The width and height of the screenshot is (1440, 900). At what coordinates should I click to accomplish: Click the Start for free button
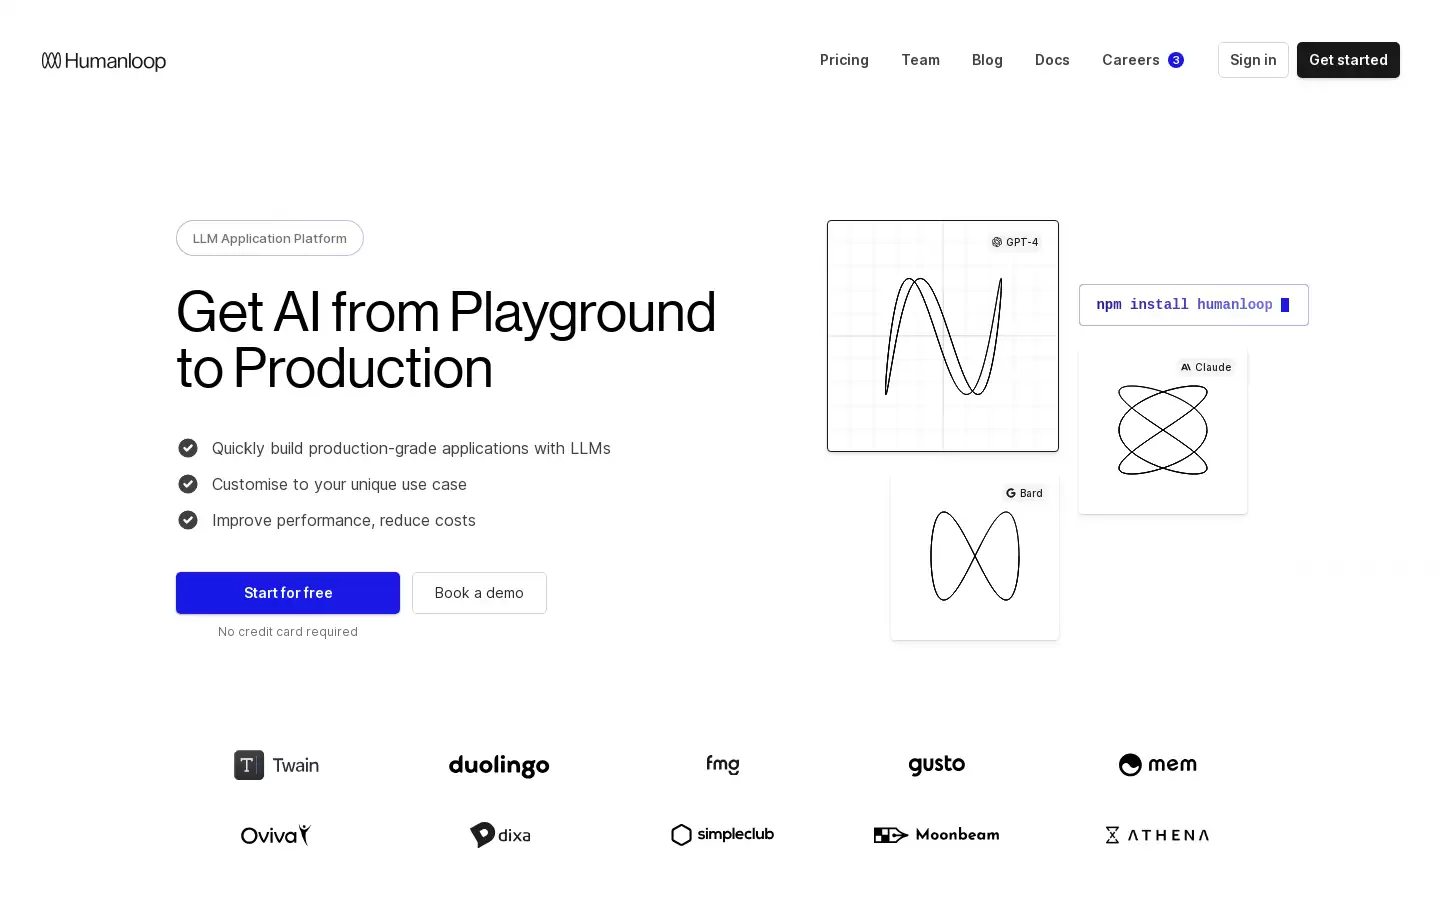tap(288, 593)
